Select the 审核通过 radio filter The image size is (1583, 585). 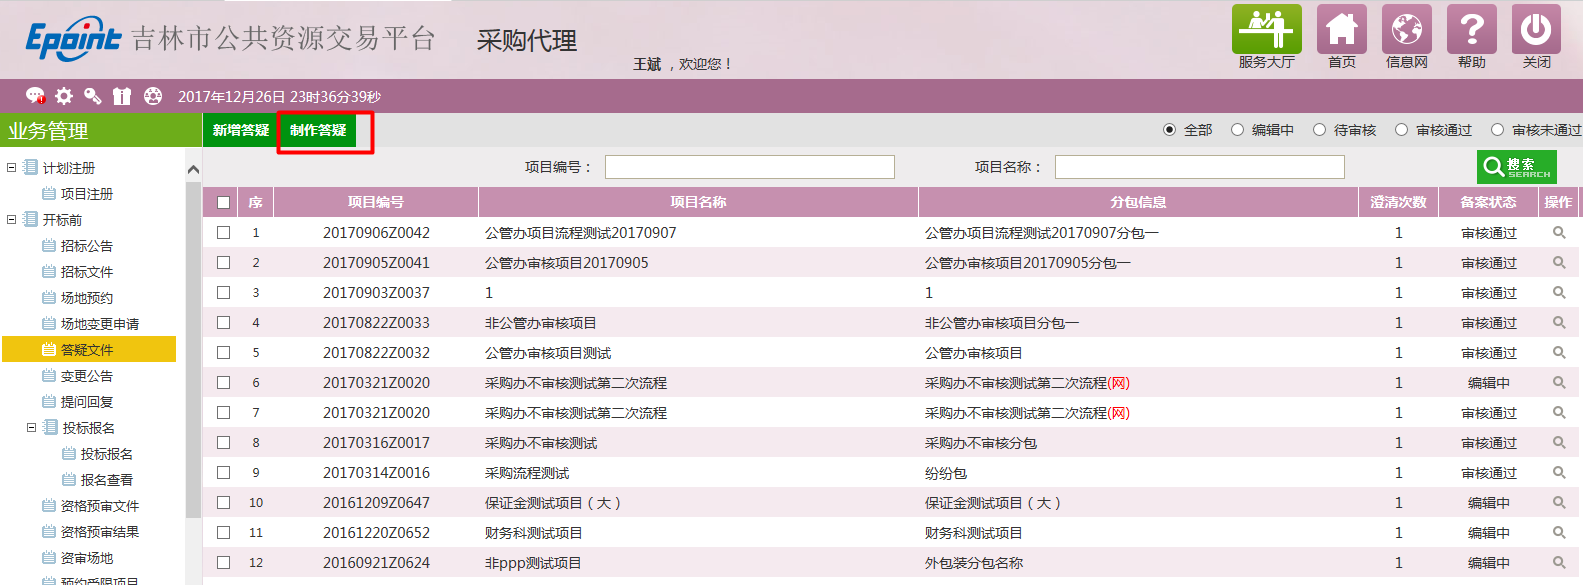point(1402,130)
